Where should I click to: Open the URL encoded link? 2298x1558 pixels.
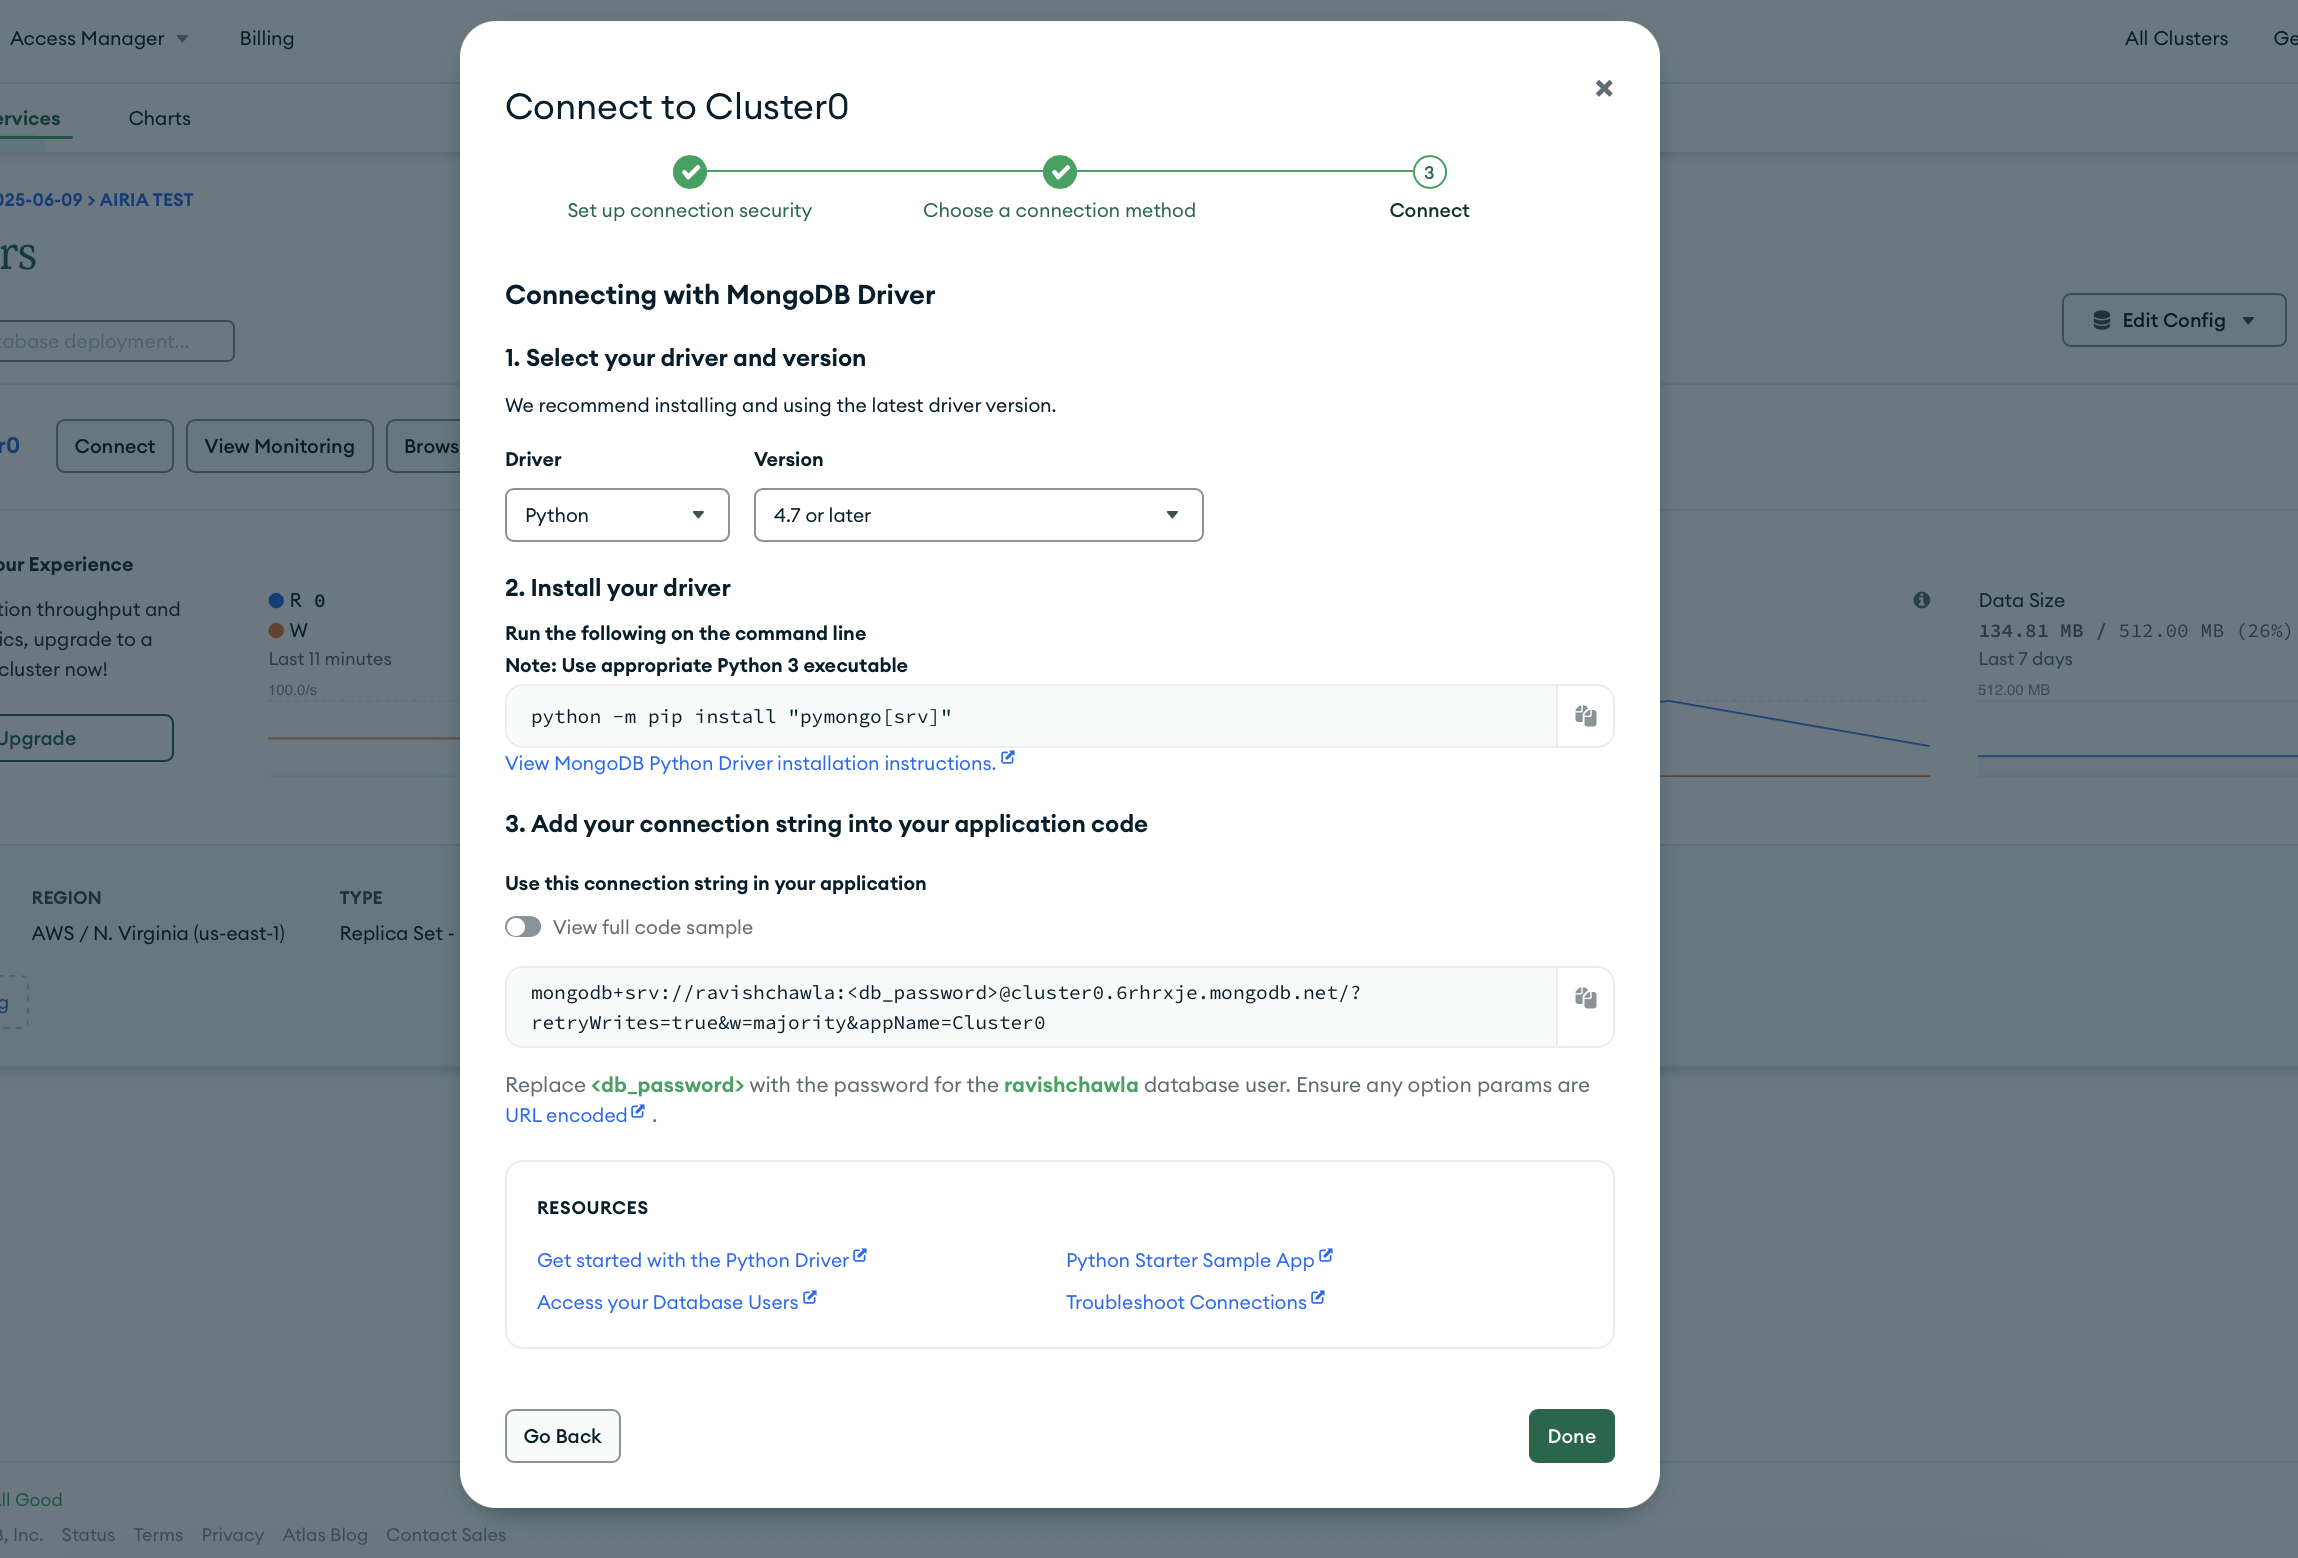566,1115
